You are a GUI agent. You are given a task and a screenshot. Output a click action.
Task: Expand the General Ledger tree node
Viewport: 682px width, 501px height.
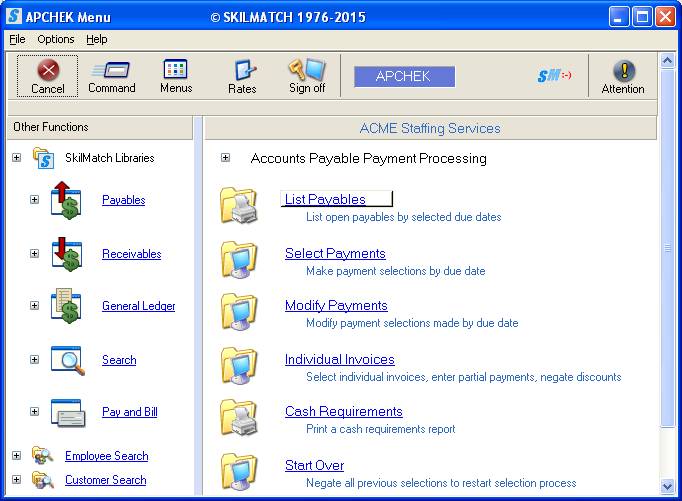tap(34, 306)
